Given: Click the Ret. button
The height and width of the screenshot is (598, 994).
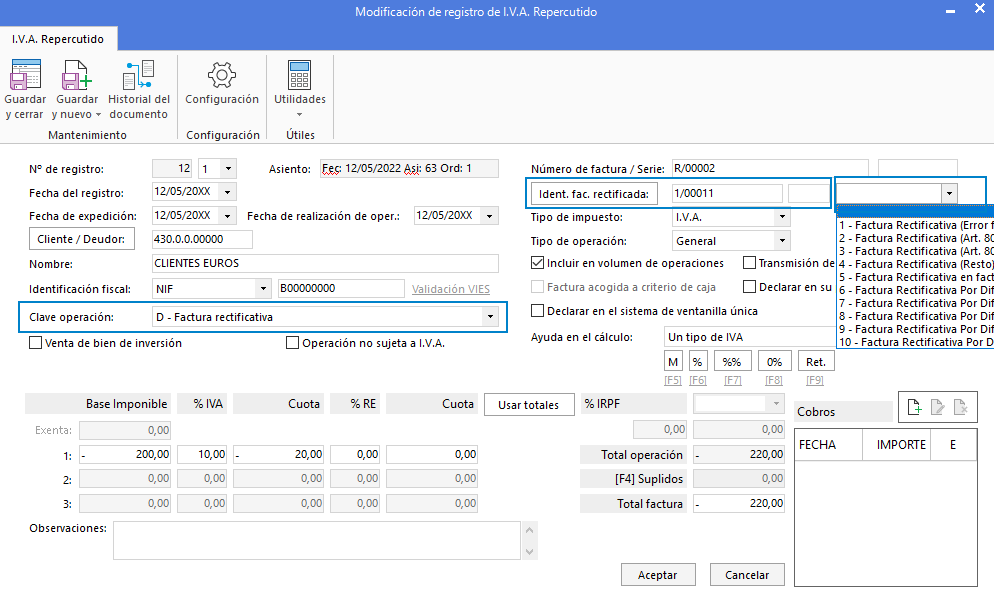Looking at the screenshot, I should (816, 361).
